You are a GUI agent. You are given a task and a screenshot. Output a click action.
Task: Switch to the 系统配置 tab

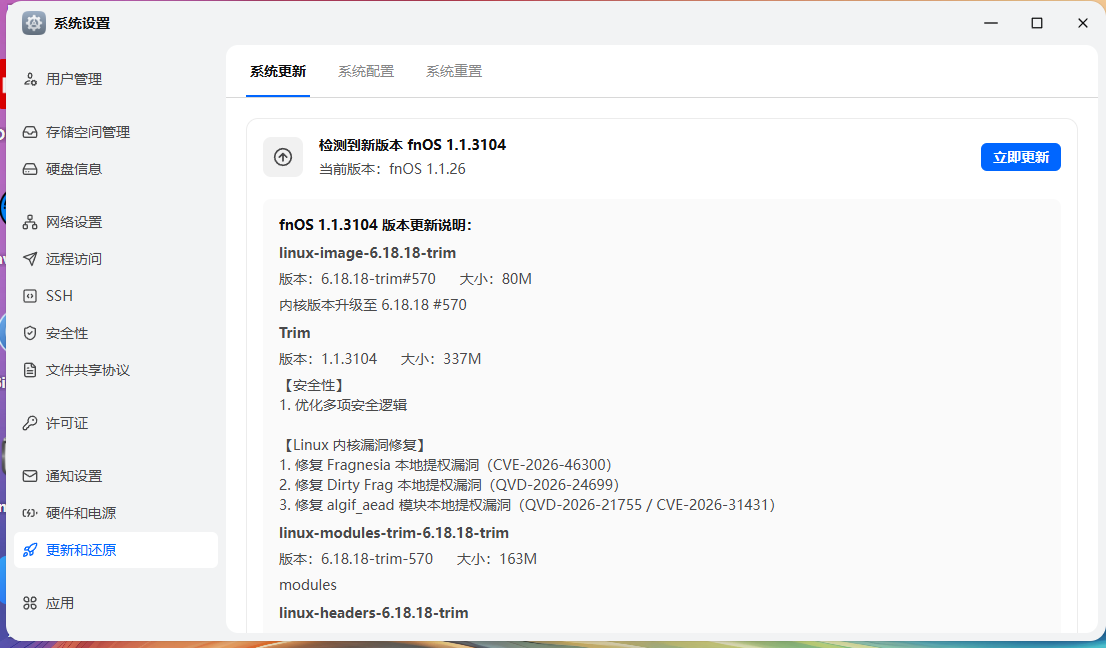tap(366, 71)
